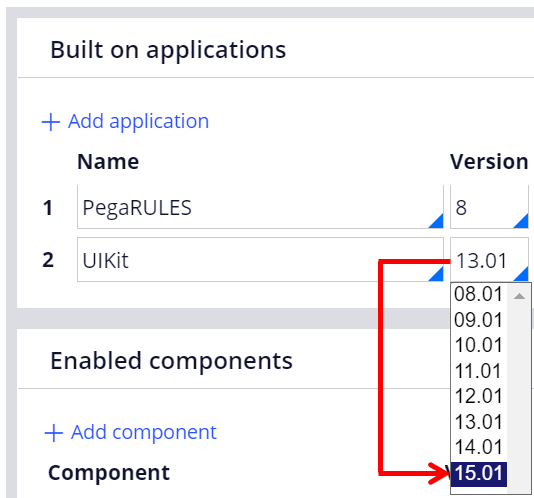Screen dimensions: 534x498
Task: Select version 08.01 option
Action: coord(478,294)
